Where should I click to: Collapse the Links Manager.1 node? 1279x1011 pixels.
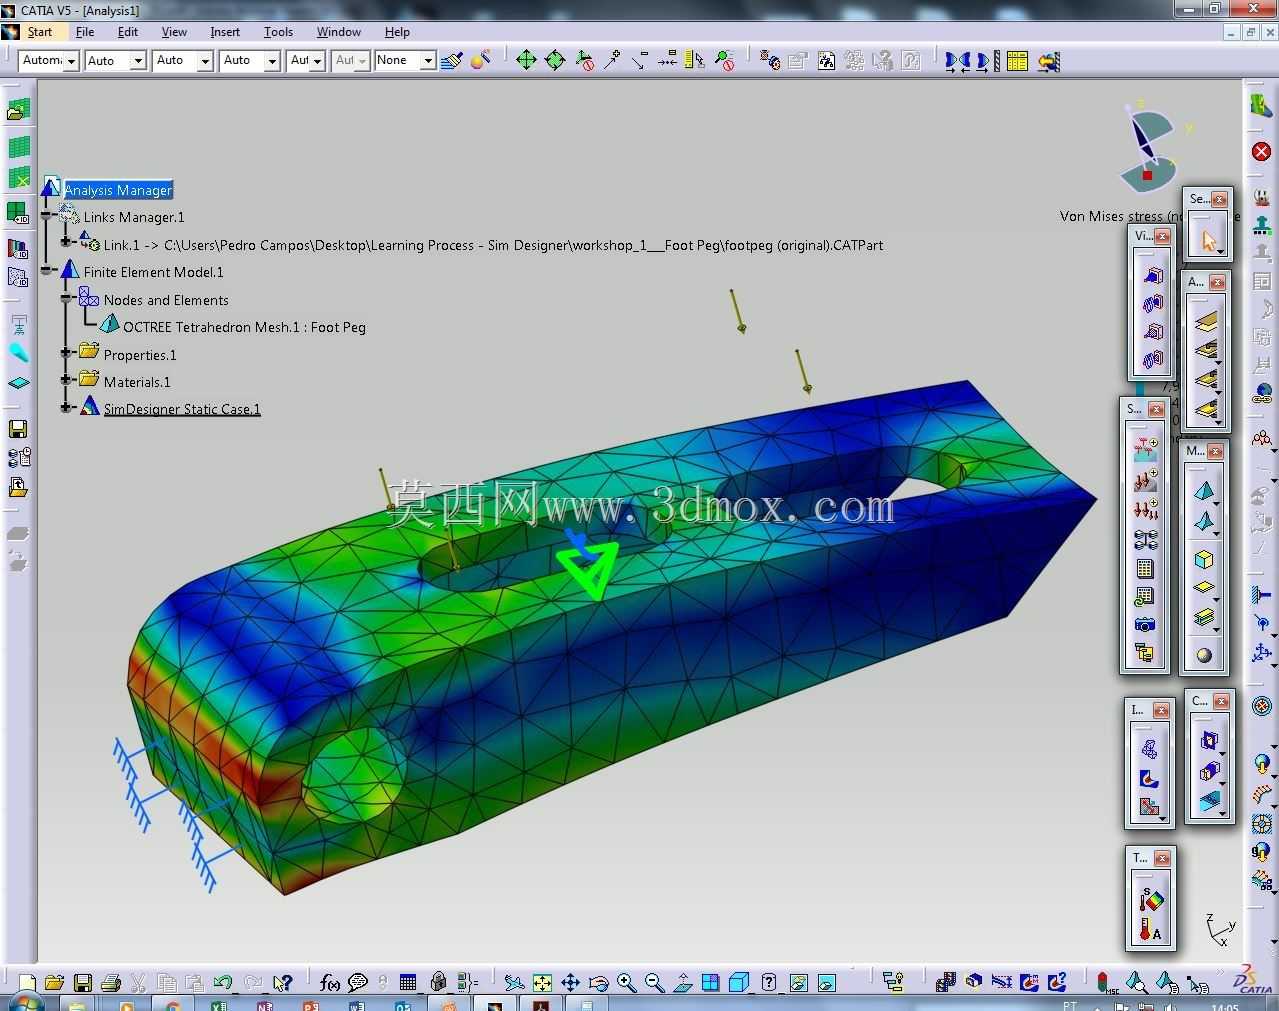tap(47, 216)
